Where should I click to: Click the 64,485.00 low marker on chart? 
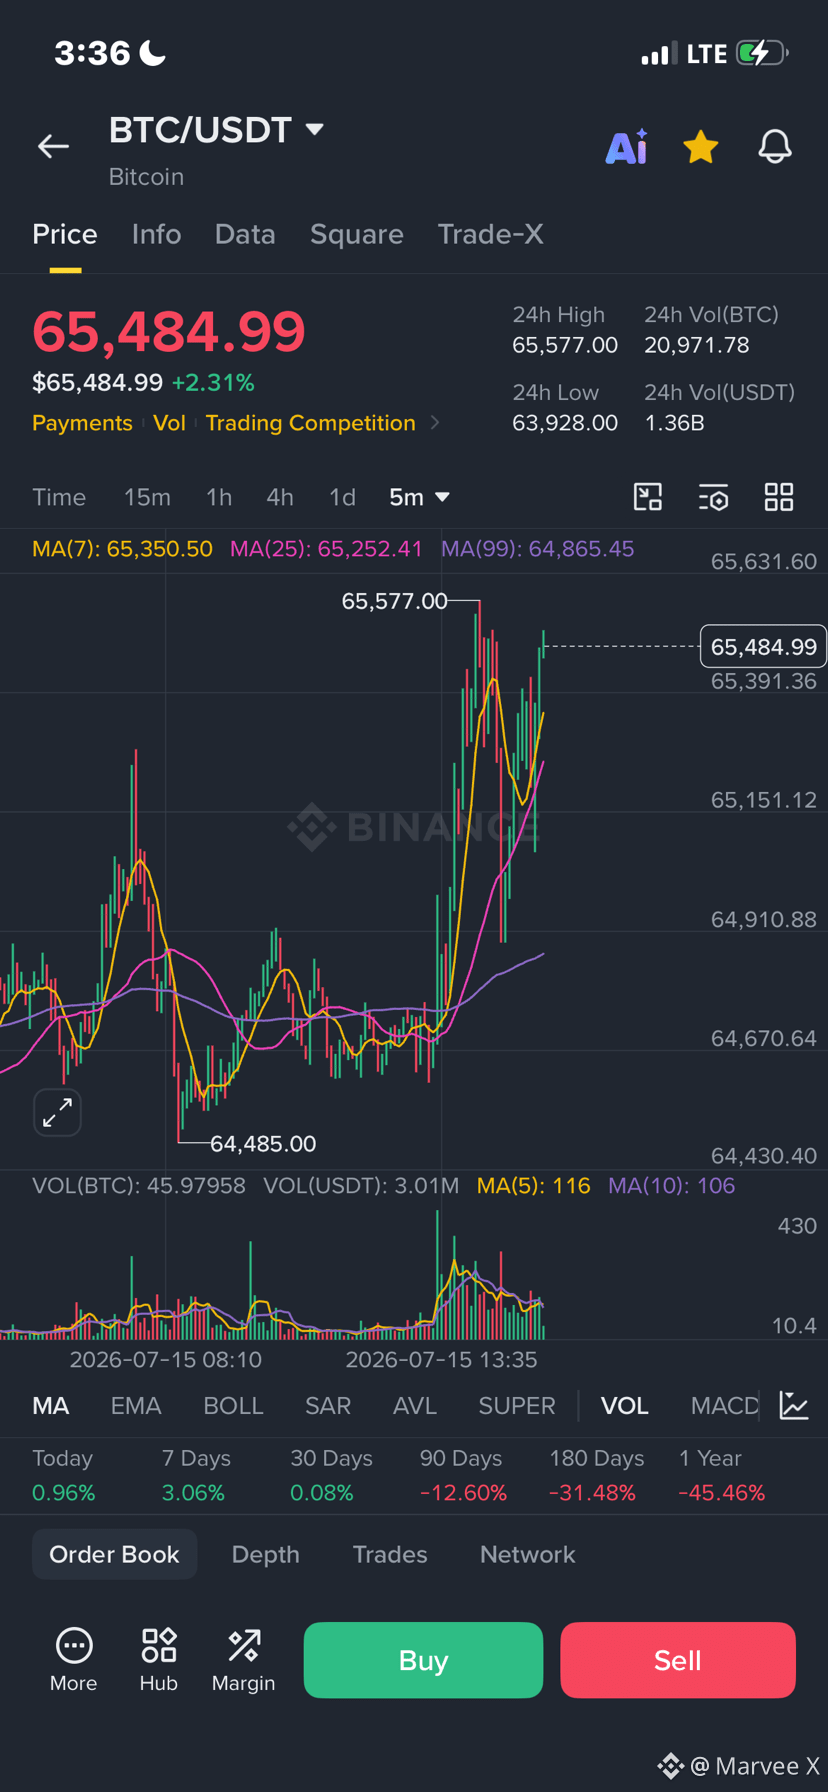(x=263, y=1143)
